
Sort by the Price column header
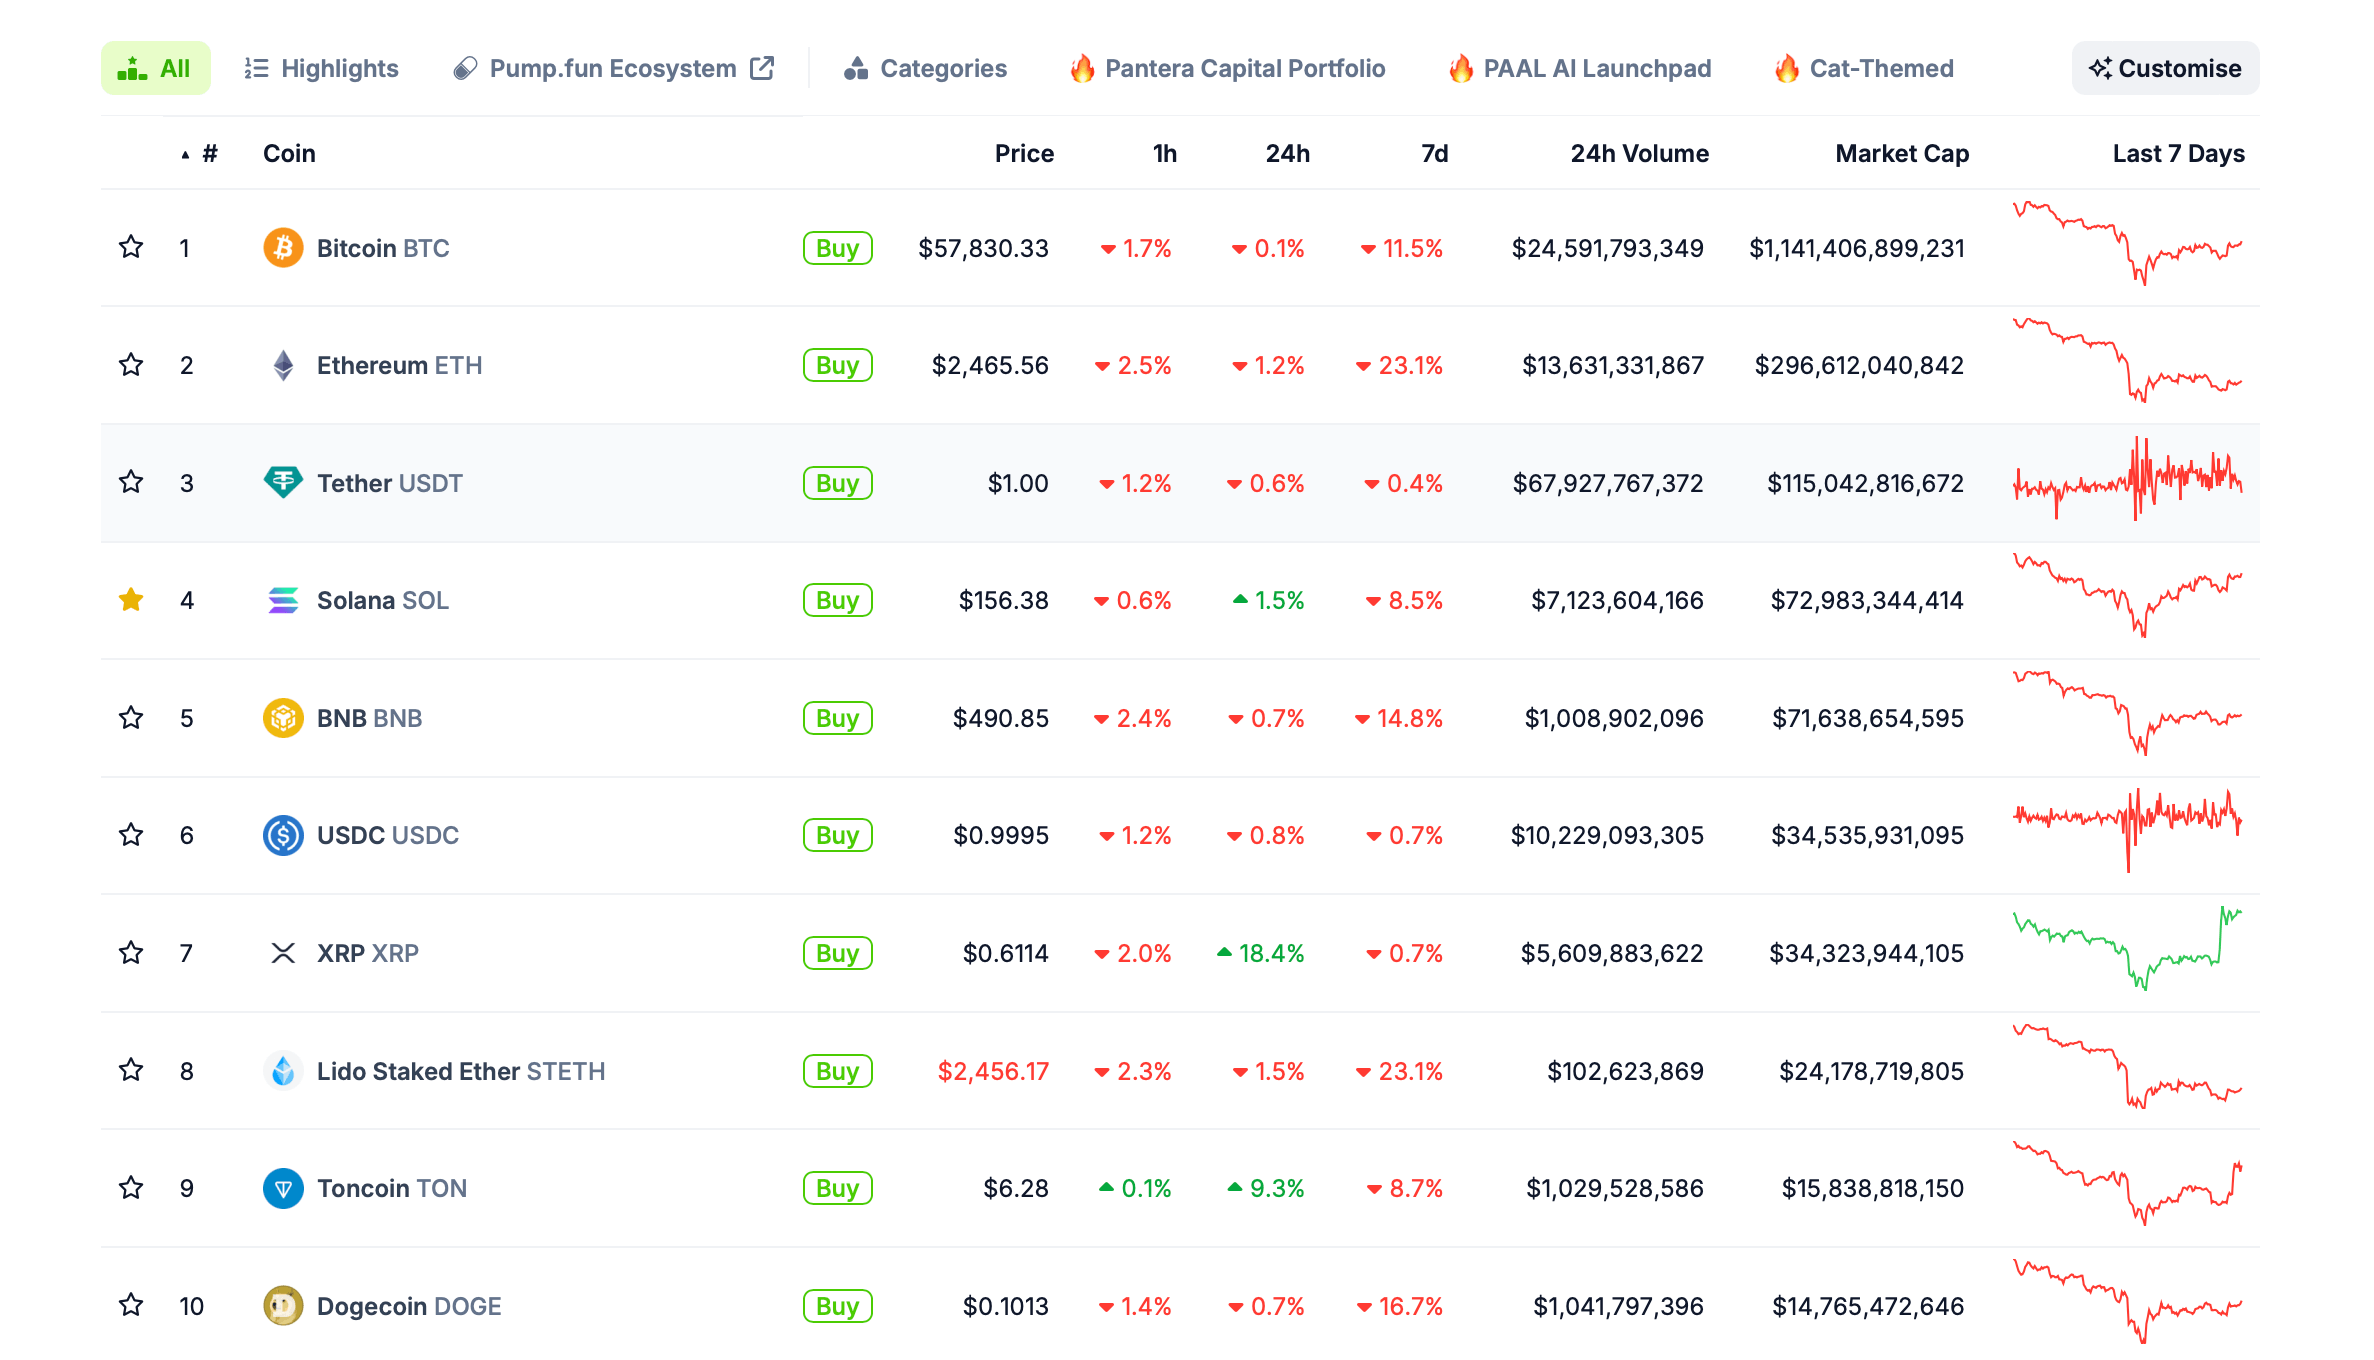coord(1024,153)
